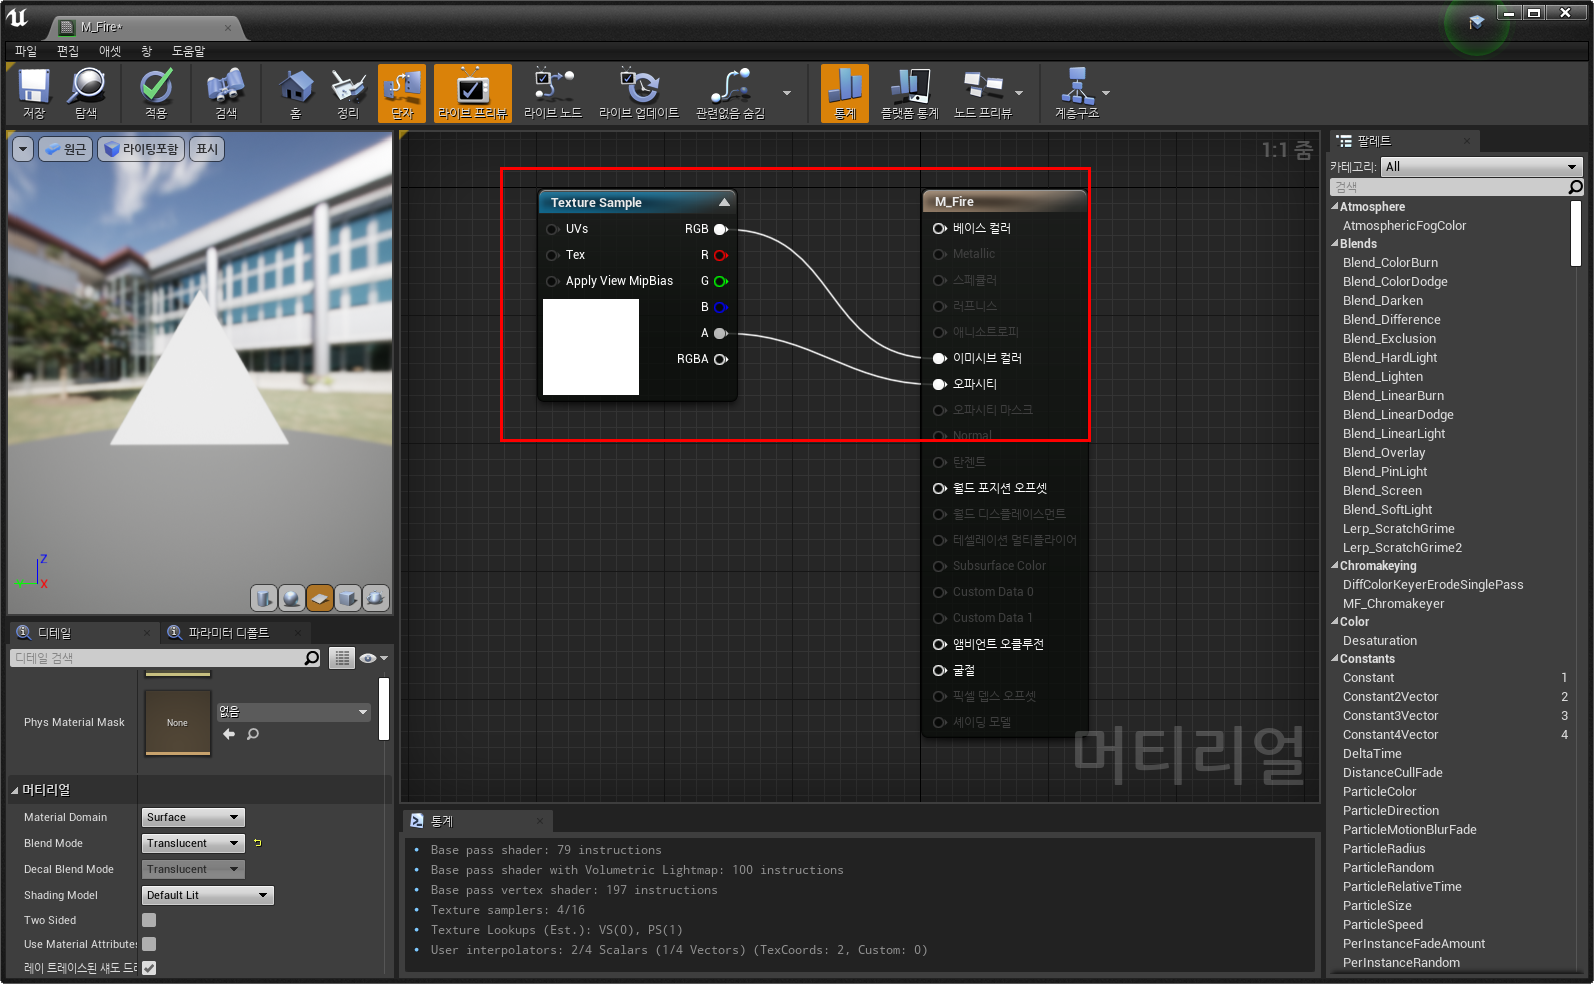
Task: Open the 카테고리 All dropdown in palette
Action: click(1482, 167)
